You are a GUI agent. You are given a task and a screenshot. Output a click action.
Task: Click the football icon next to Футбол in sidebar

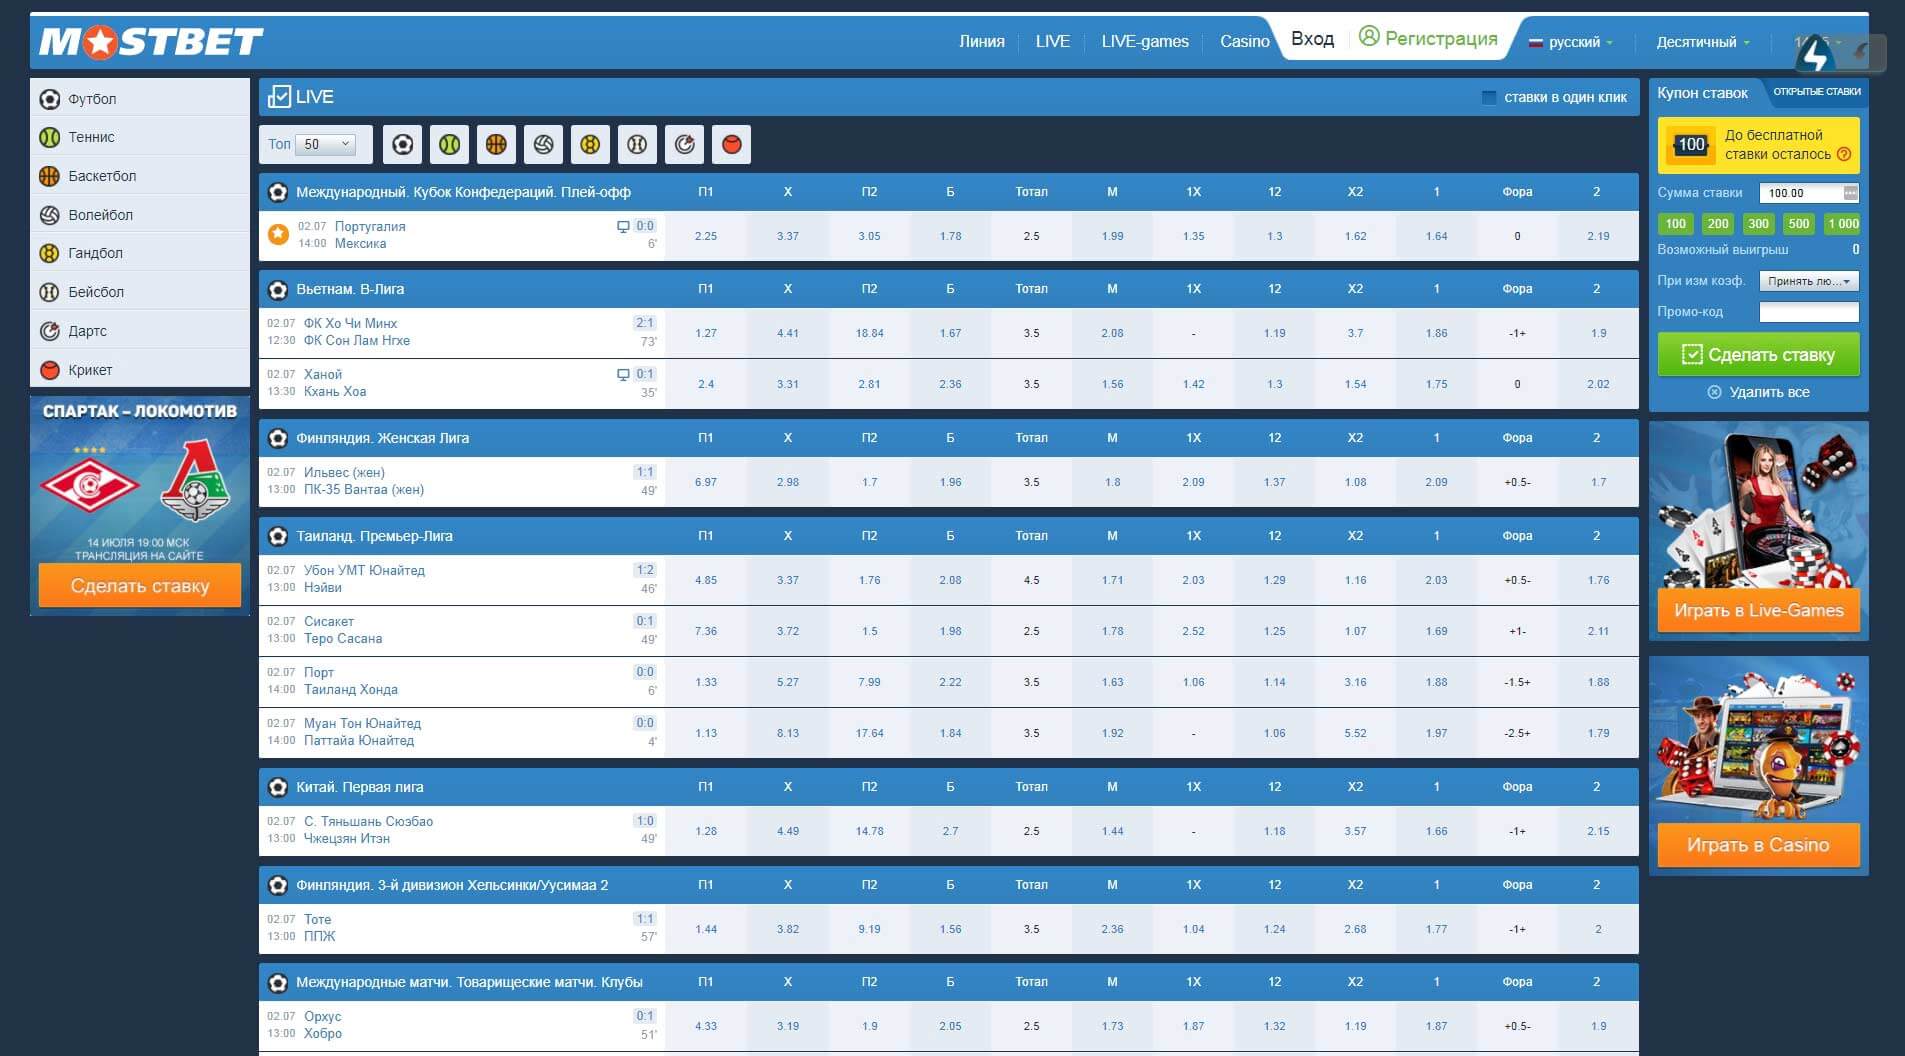coord(49,99)
